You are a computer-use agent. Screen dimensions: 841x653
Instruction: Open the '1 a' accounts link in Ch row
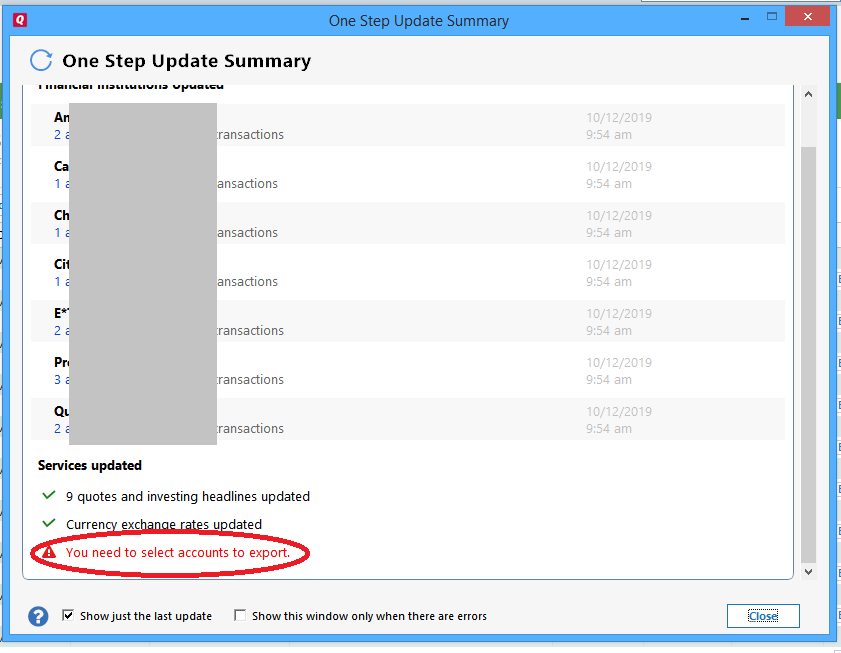click(62, 232)
